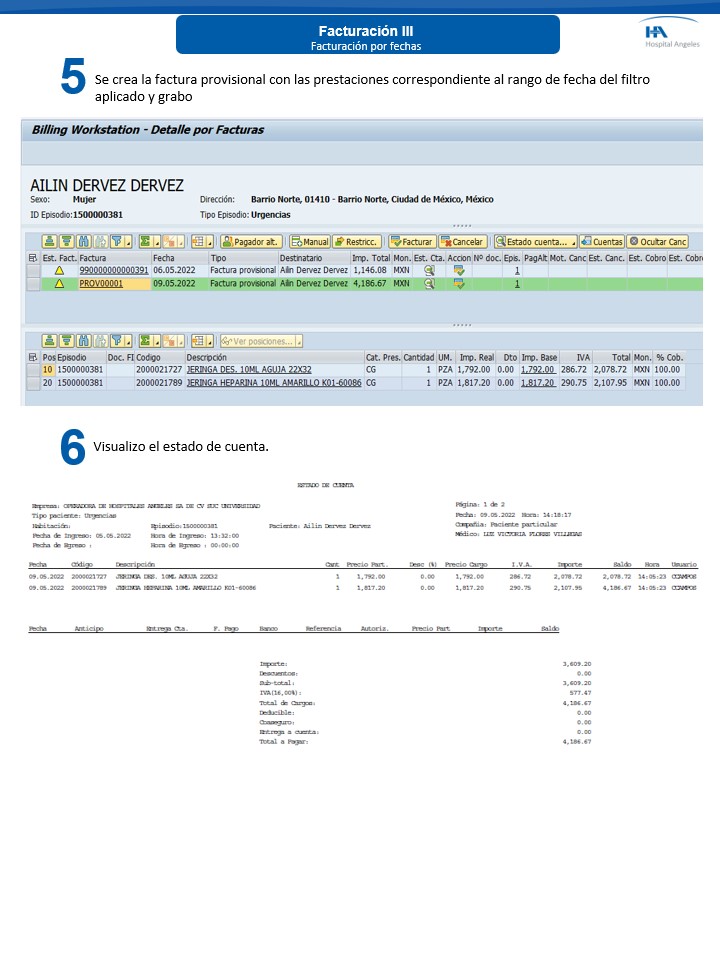Open invoice link 990000000000391
Viewport: 720px width, 960px height.
[x=114, y=270]
